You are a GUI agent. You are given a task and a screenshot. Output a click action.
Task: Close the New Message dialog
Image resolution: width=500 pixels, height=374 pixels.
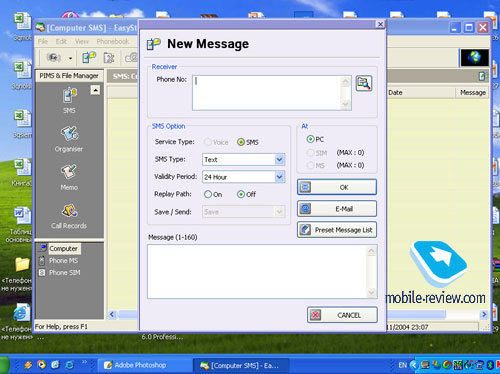tap(380, 24)
